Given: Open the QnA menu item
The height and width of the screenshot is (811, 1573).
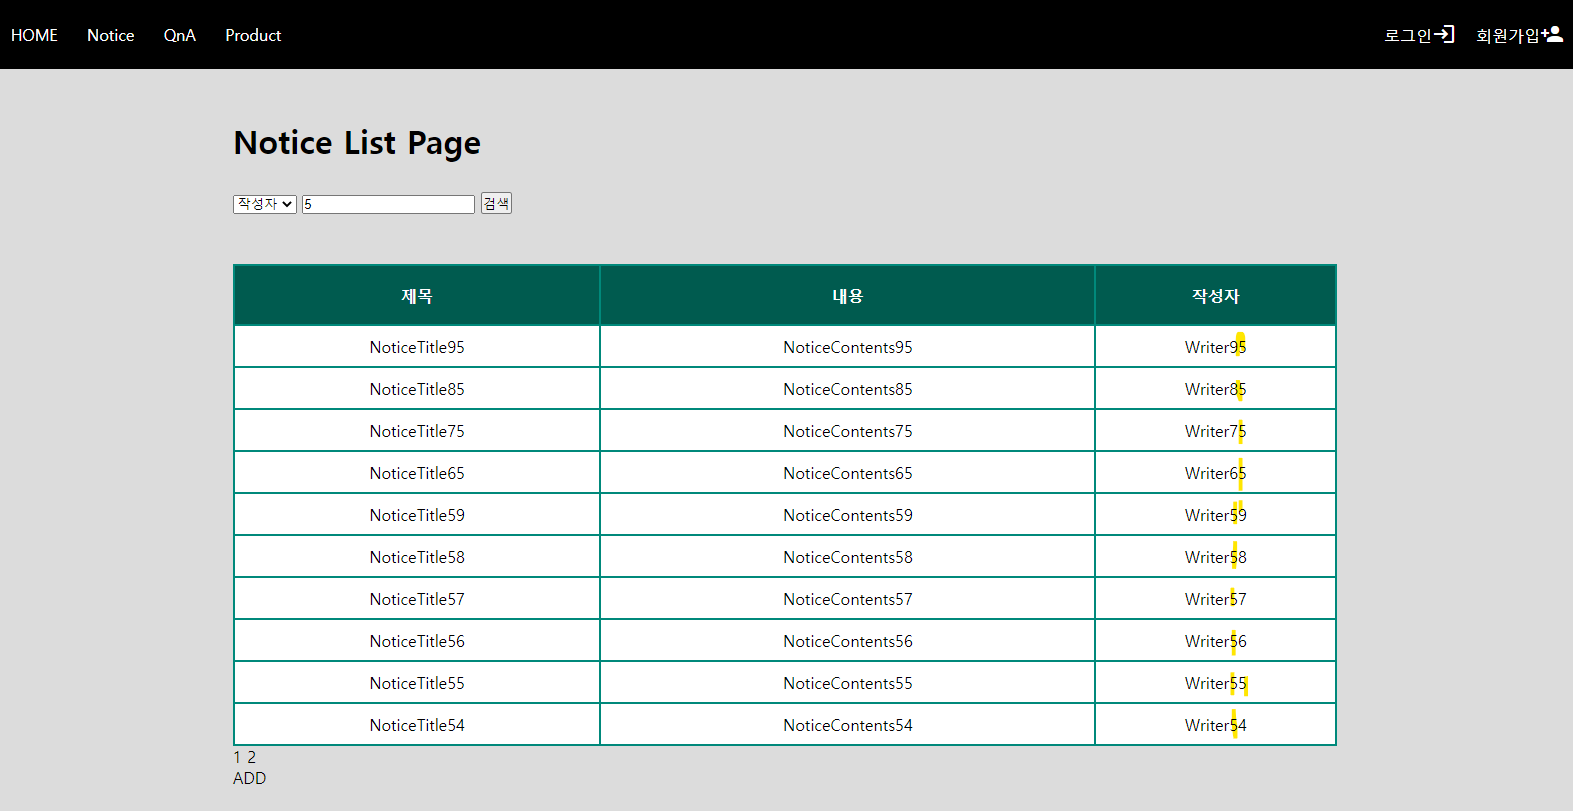Looking at the screenshot, I should tap(180, 35).
